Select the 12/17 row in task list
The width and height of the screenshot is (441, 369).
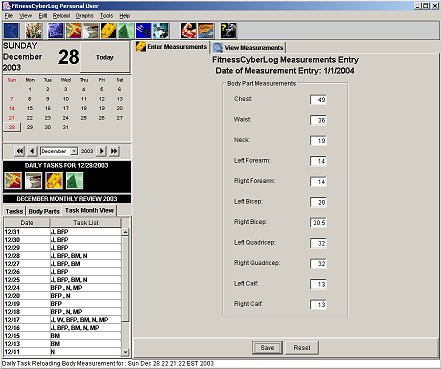click(63, 320)
